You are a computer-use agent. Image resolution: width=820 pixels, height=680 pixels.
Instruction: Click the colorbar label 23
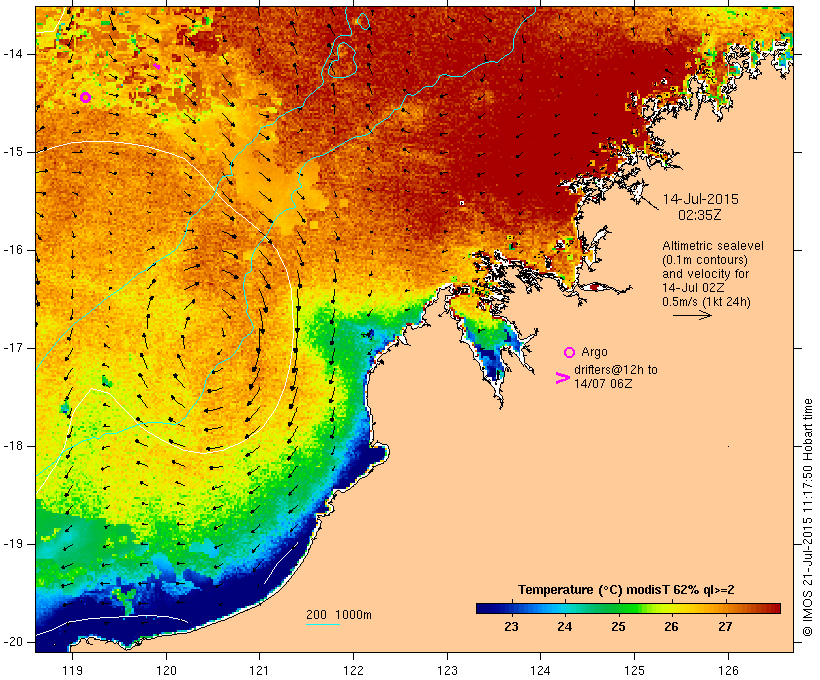pyautogui.click(x=511, y=627)
